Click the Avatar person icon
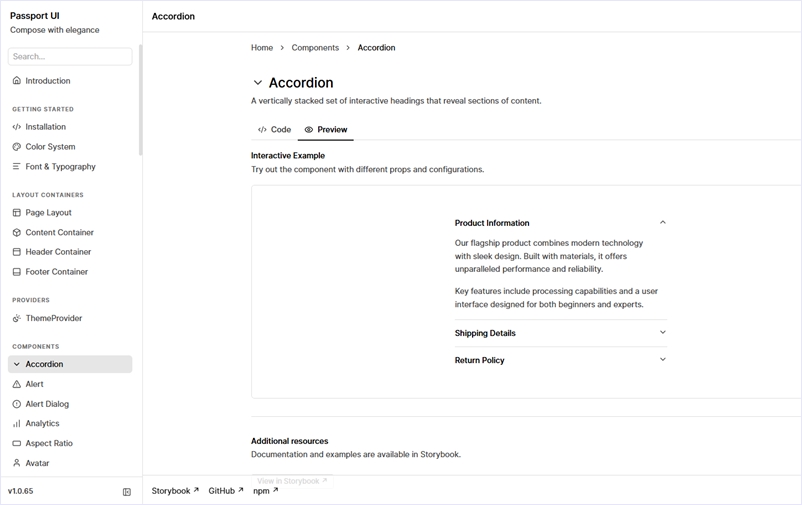The width and height of the screenshot is (802, 505). pos(16,463)
